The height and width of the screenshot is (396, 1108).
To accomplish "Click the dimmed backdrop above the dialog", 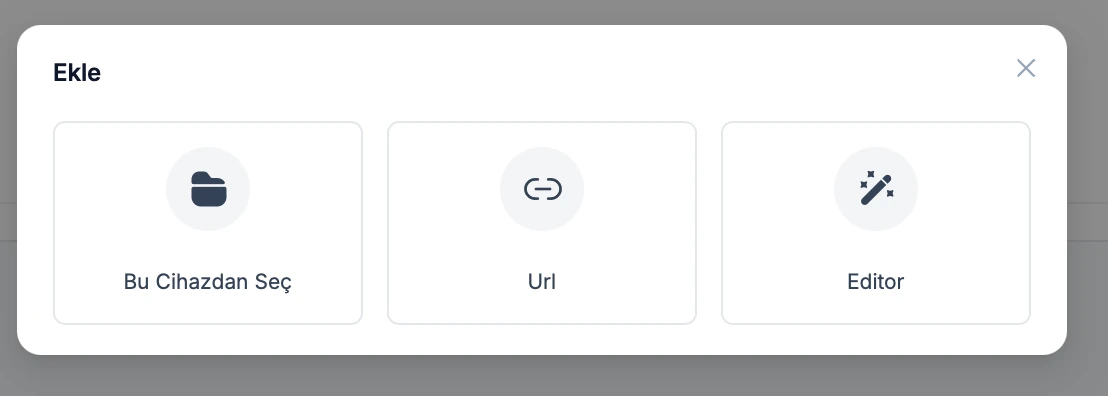I will [554, 11].
